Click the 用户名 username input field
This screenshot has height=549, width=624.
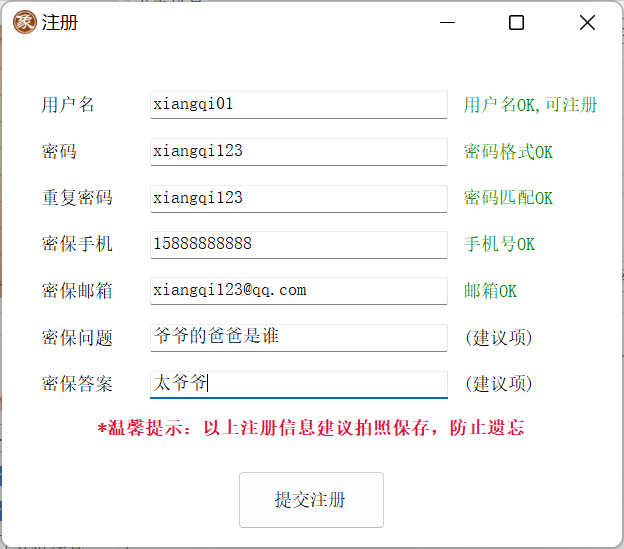coord(298,104)
